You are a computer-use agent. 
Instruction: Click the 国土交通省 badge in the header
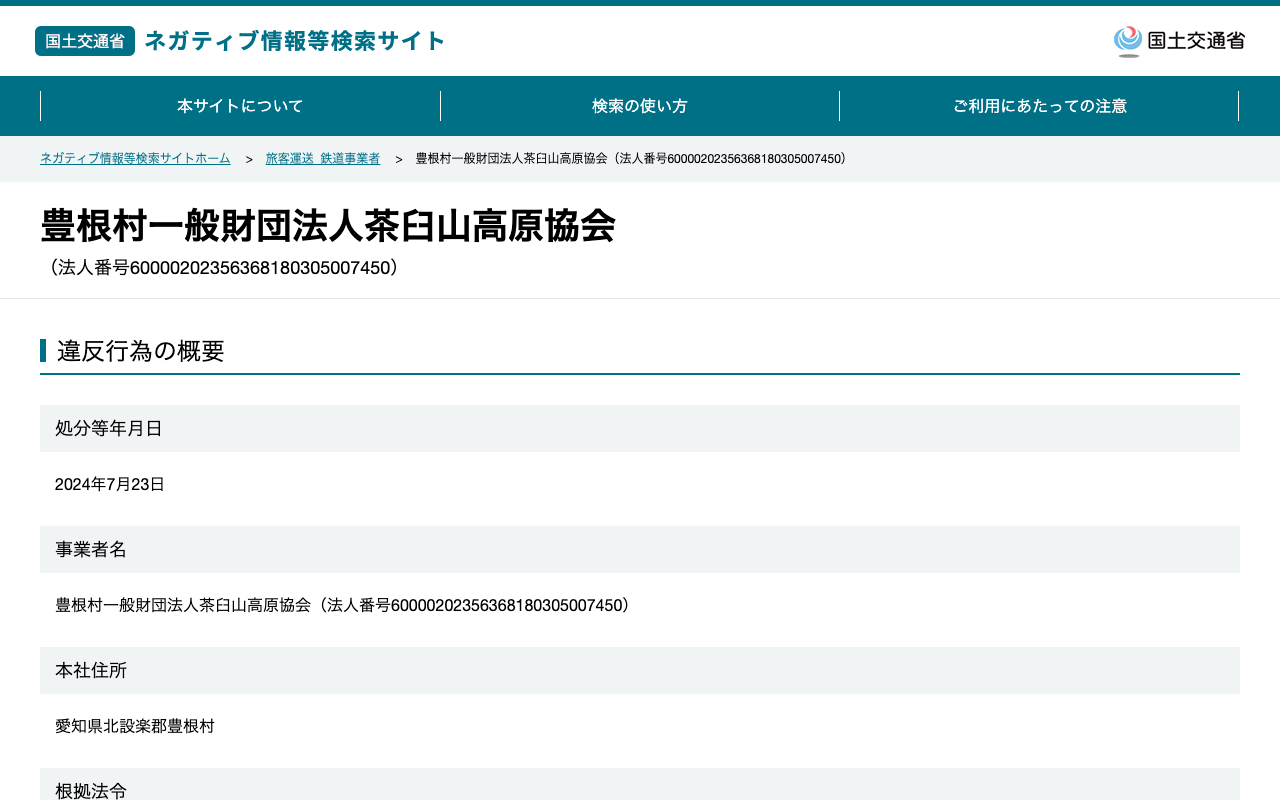(85, 41)
